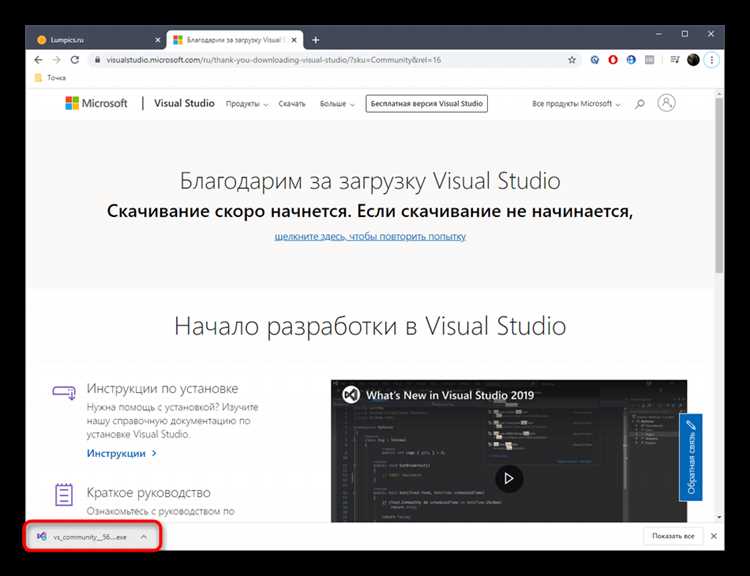Open the blue globe extension icon
750x576 pixels.
click(631, 60)
